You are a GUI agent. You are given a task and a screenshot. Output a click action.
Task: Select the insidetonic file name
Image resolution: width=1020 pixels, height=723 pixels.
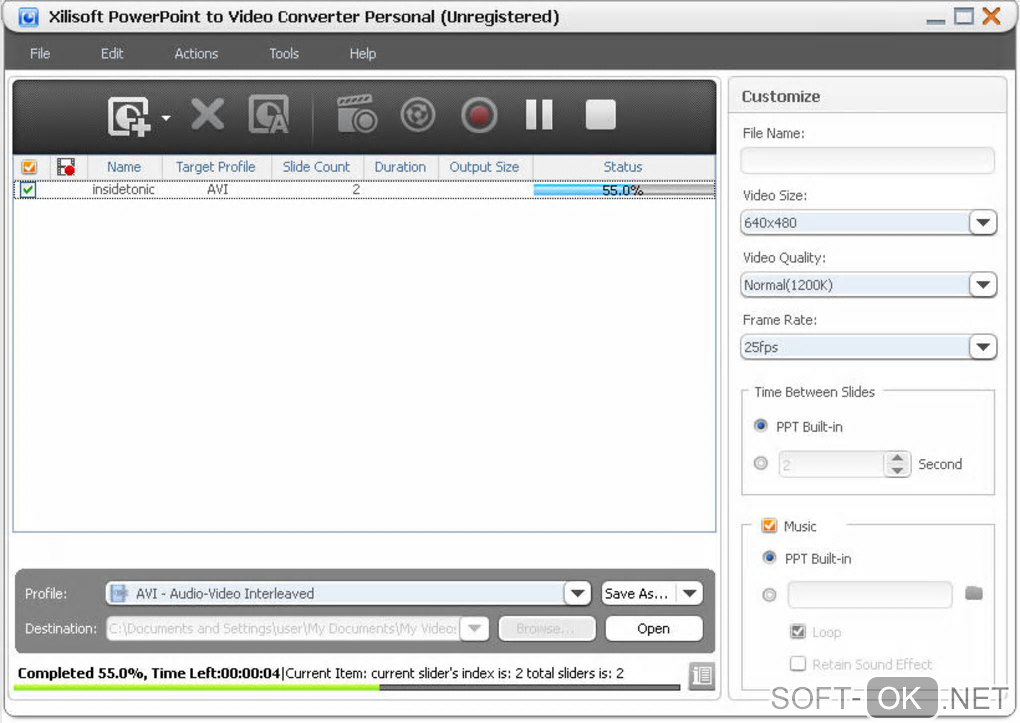[x=124, y=189]
